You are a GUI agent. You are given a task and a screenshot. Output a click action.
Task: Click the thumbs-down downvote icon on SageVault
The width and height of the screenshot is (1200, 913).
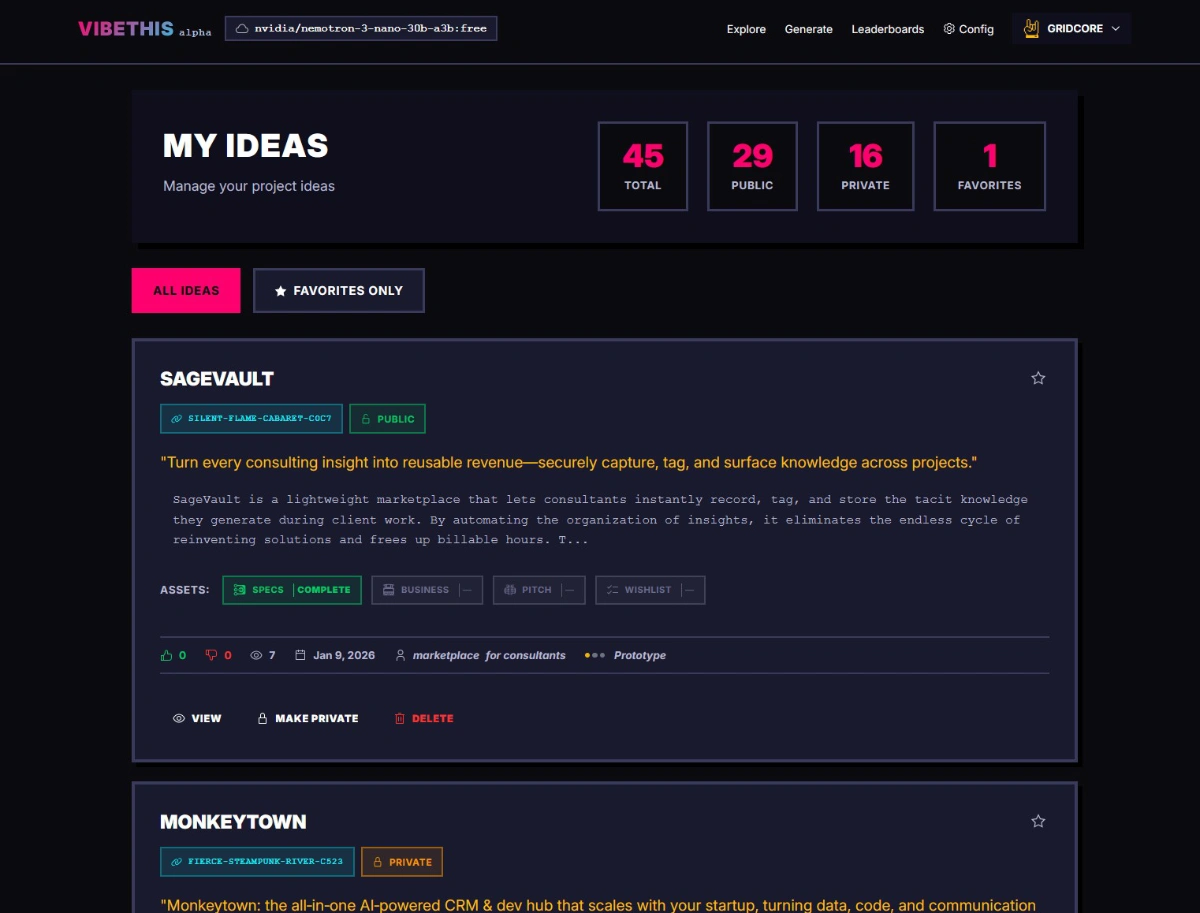(x=211, y=656)
